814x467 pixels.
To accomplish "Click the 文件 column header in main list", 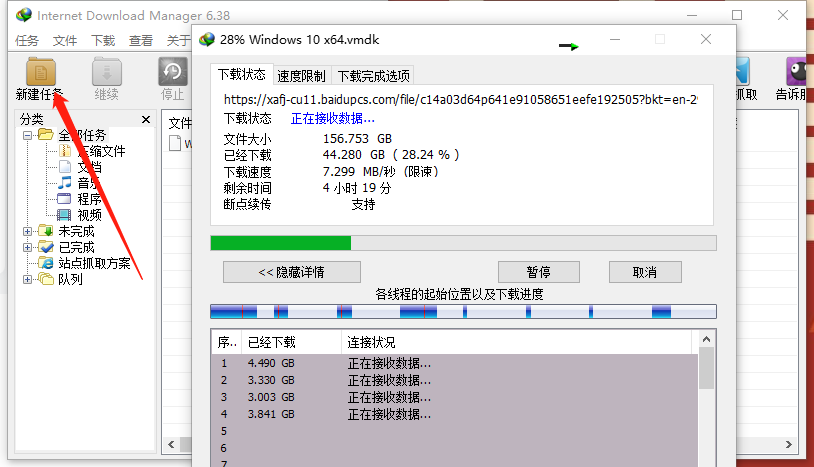I will pos(180,123).
